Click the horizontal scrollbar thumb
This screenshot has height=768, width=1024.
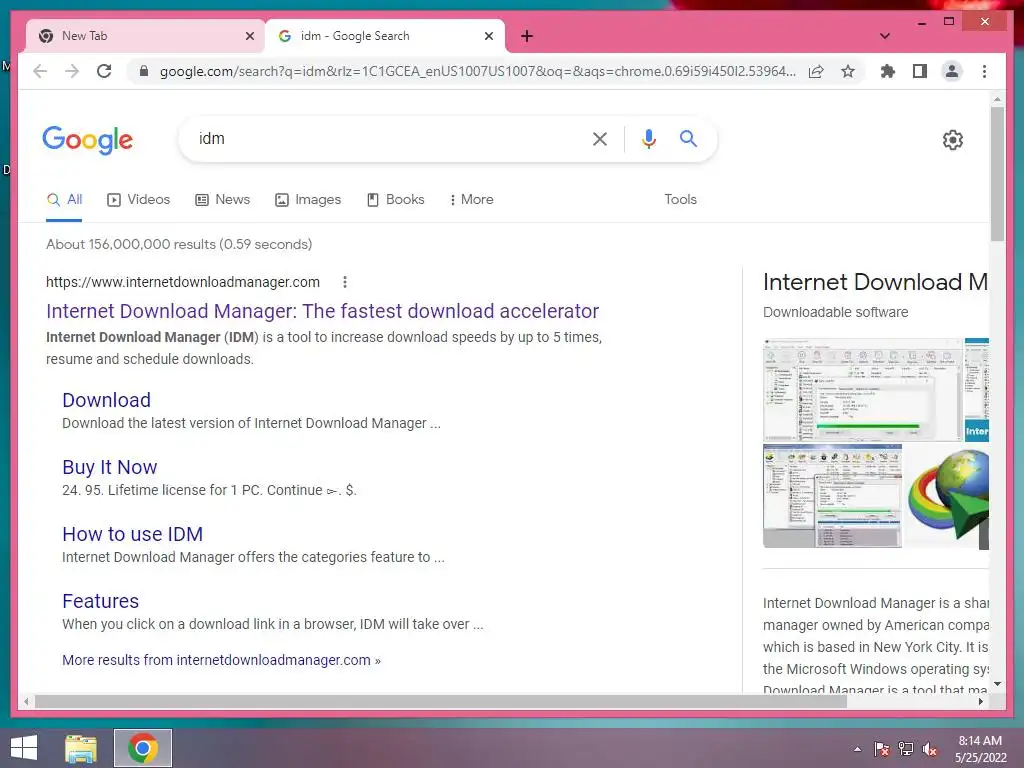(441, 701)
